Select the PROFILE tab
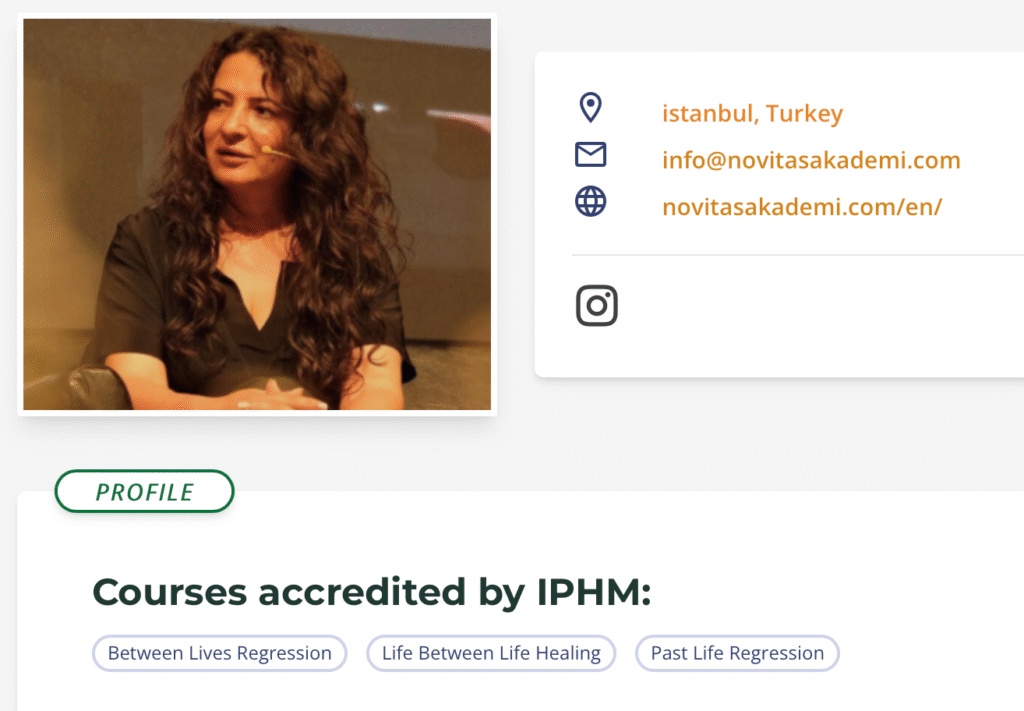 tap(144, 491)
